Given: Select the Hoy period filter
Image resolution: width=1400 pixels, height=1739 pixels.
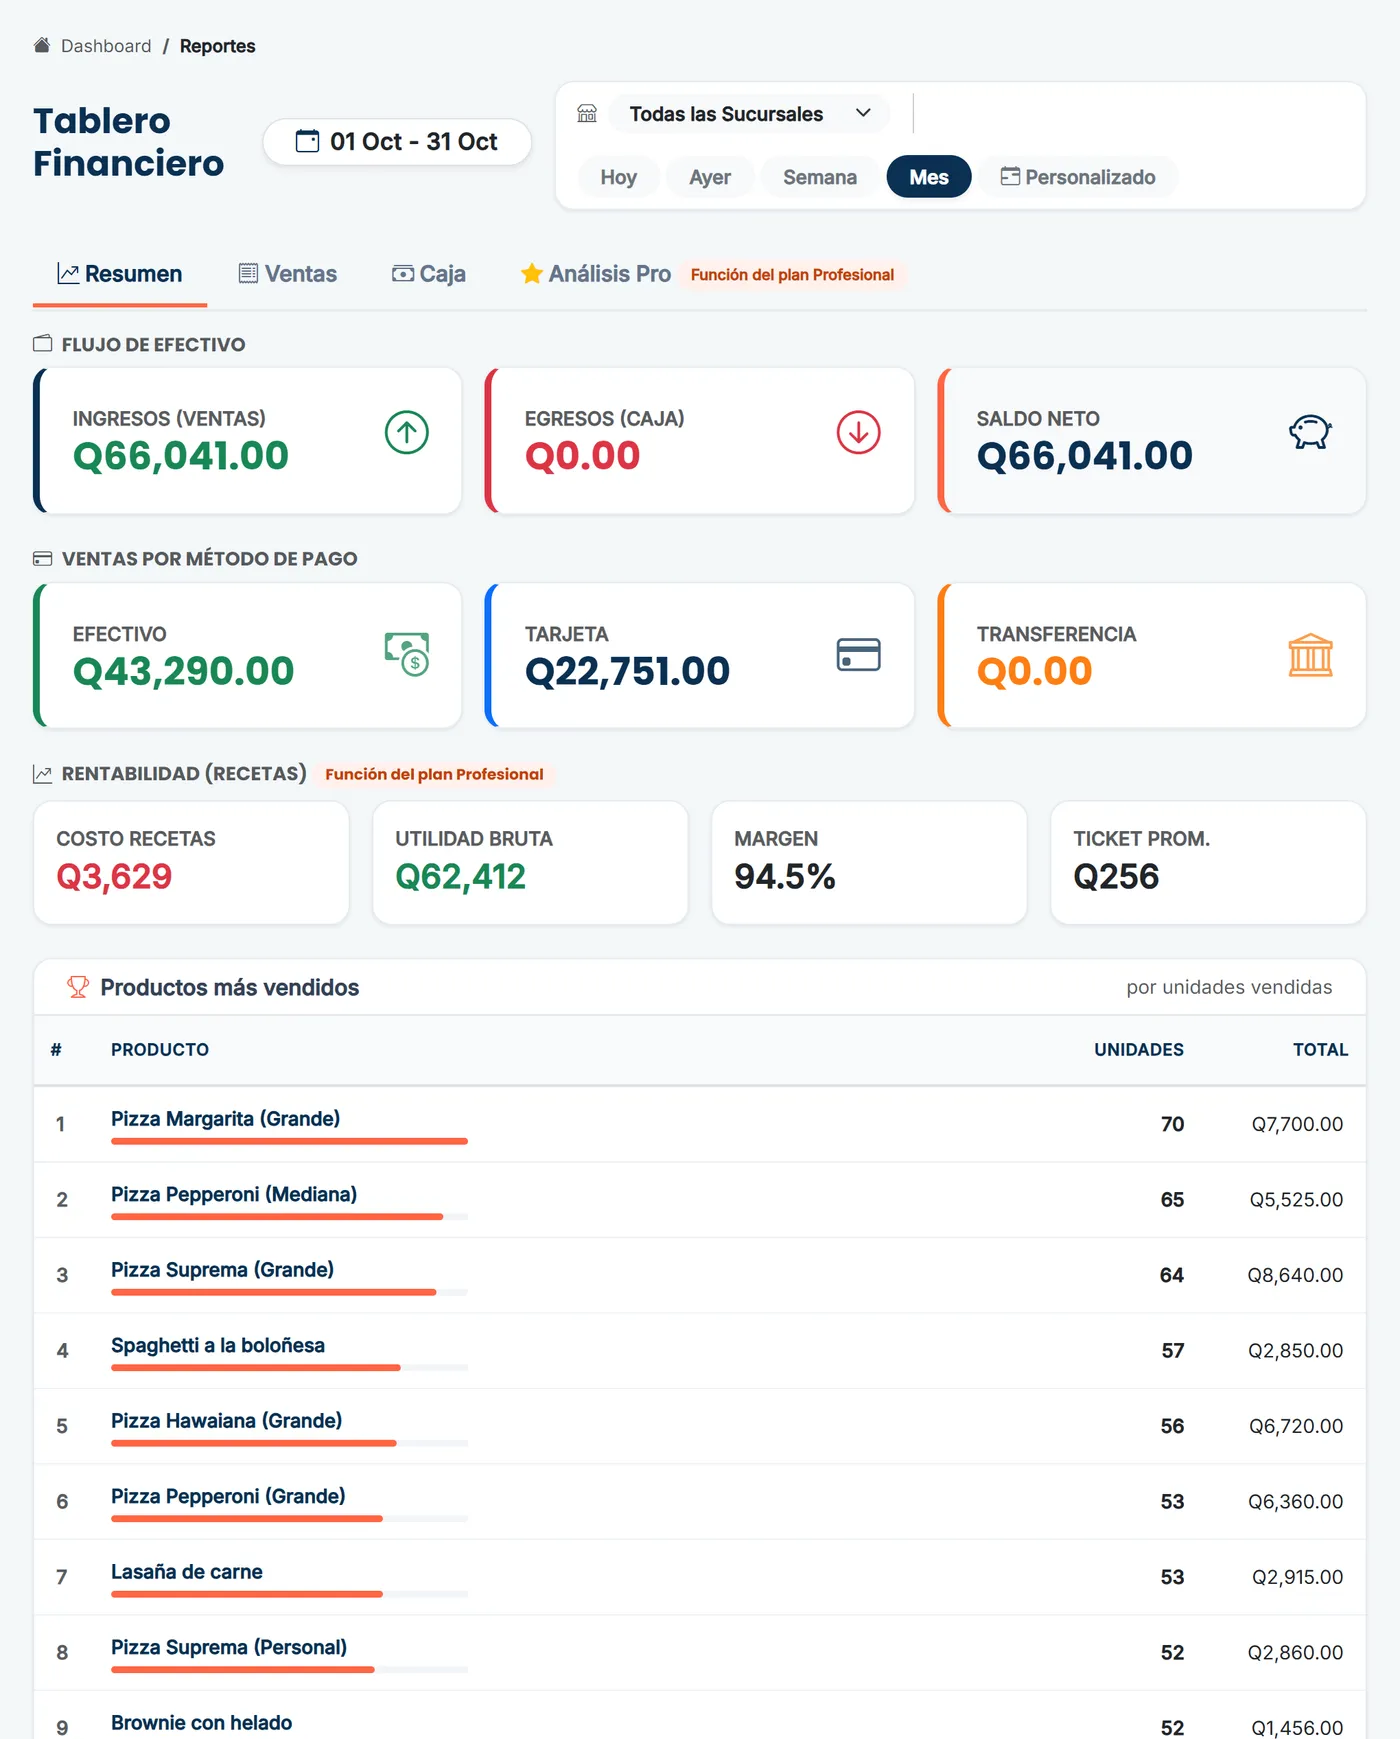Looking at the screenshot, I should click(x=619, y=177).
